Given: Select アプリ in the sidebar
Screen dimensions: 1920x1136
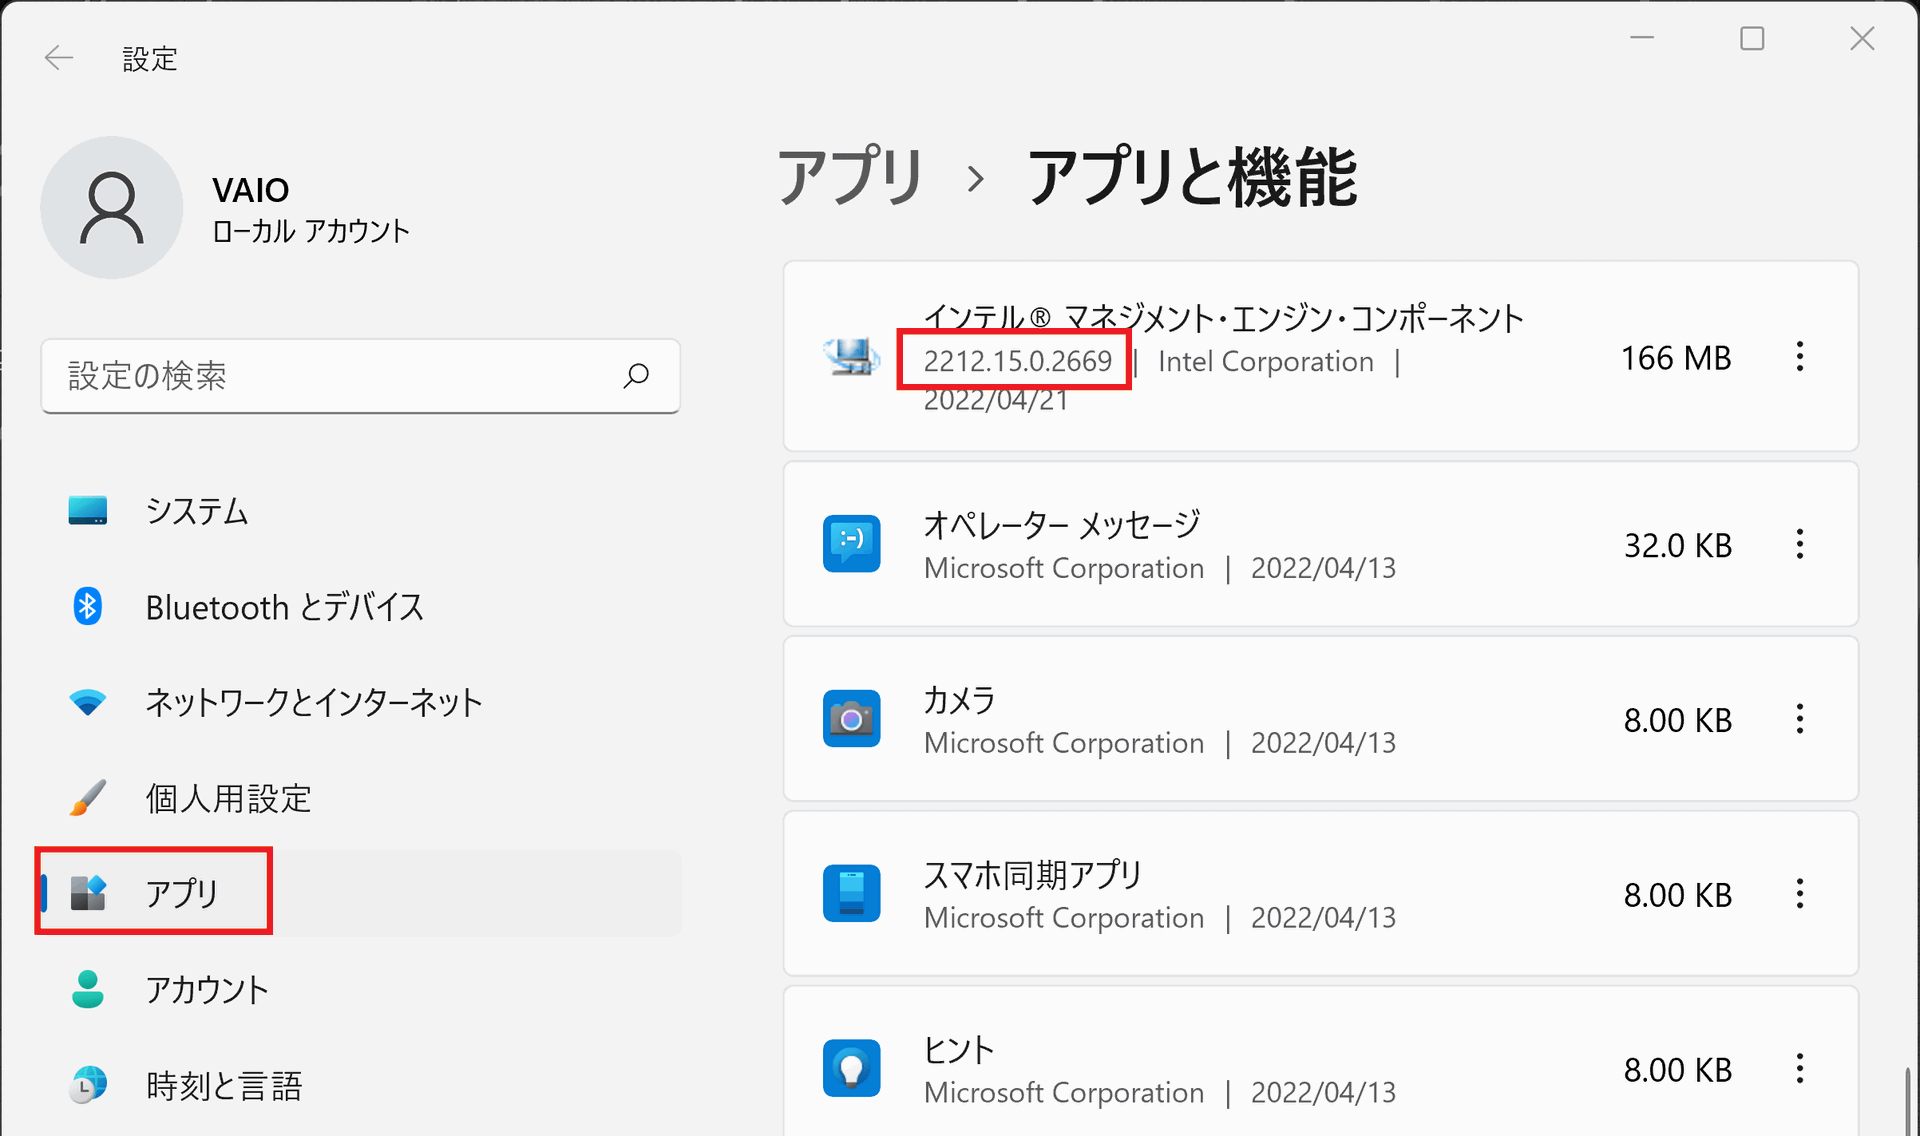Looking at the screenshot, I should [x=360, y=893].
